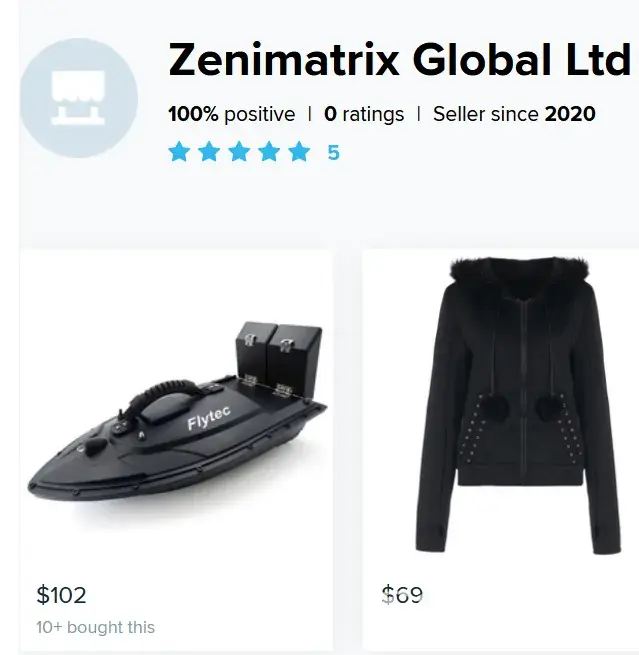
Task: Click the fourth blue rating star
Action: point(269,152)
